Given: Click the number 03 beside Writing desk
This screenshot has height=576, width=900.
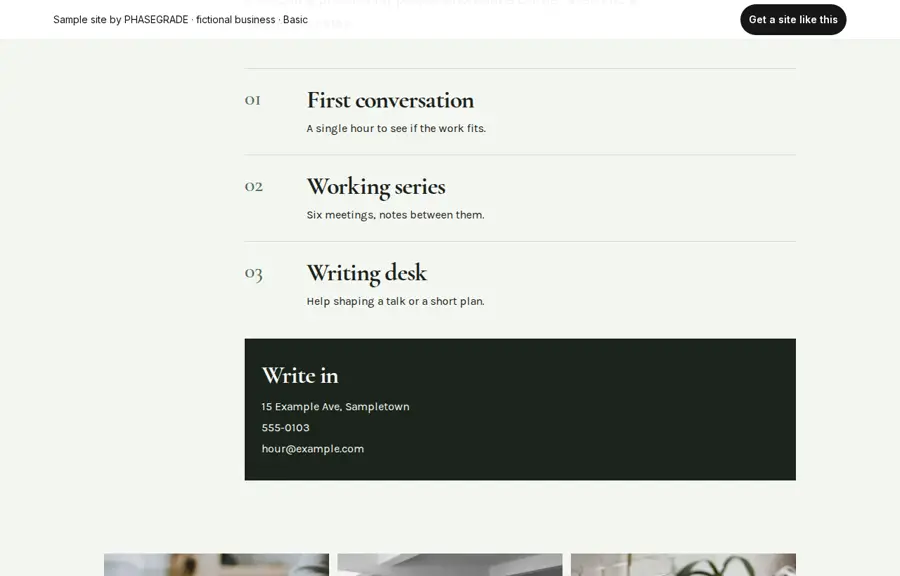Looking at the screenshot, I should (x=254, y=273).
